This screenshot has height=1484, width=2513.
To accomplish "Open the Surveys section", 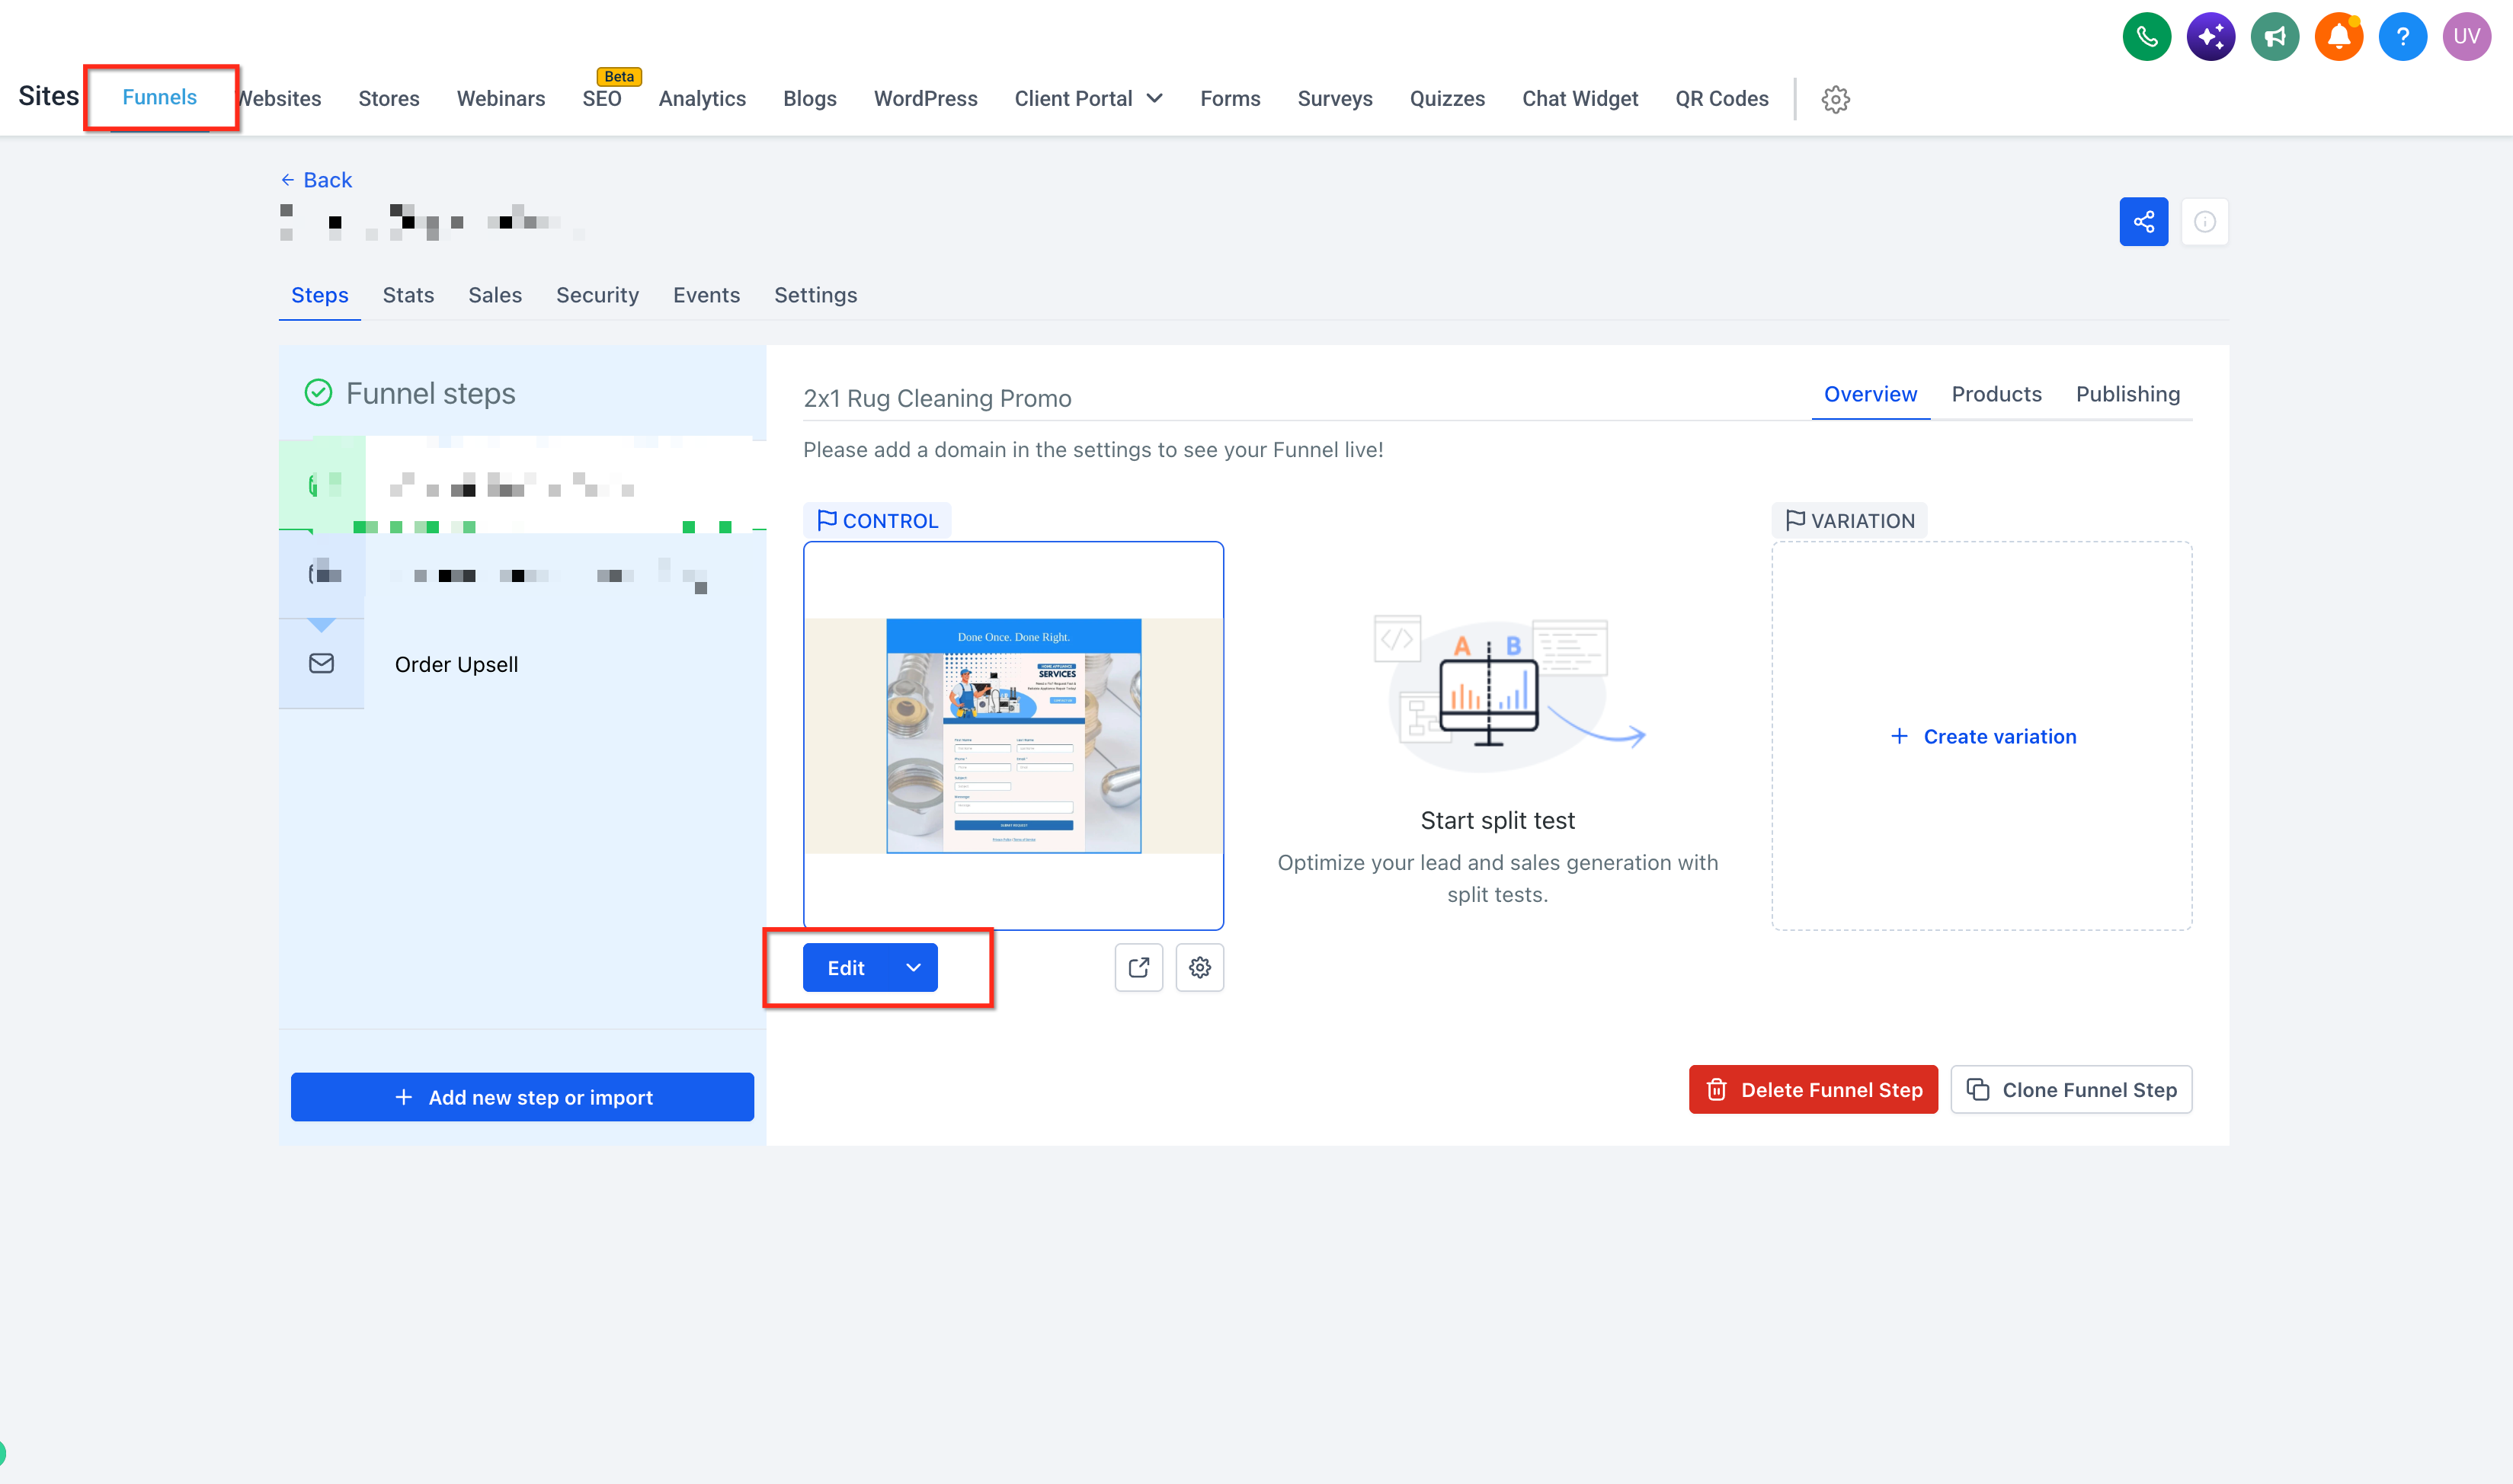I will coord(1335,99).
